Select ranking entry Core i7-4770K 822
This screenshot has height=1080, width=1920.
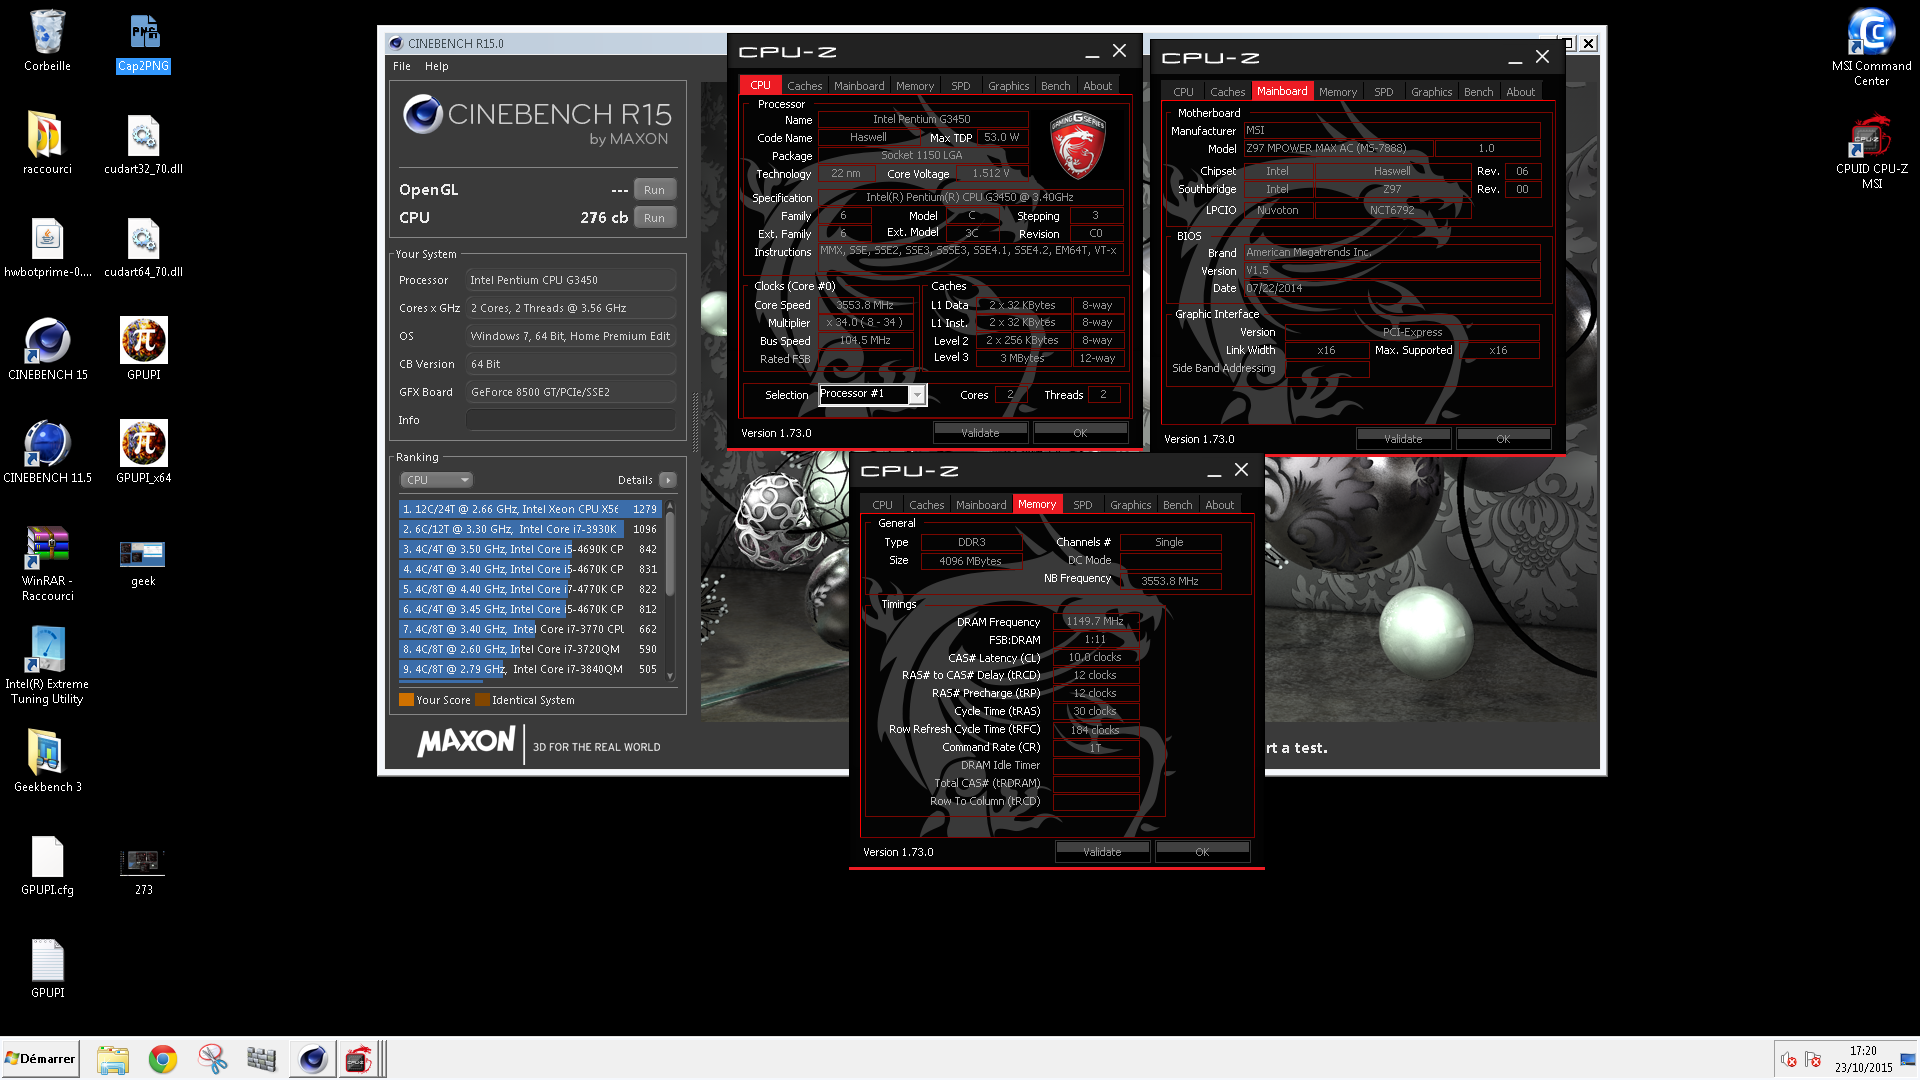(x=530, y=589)
